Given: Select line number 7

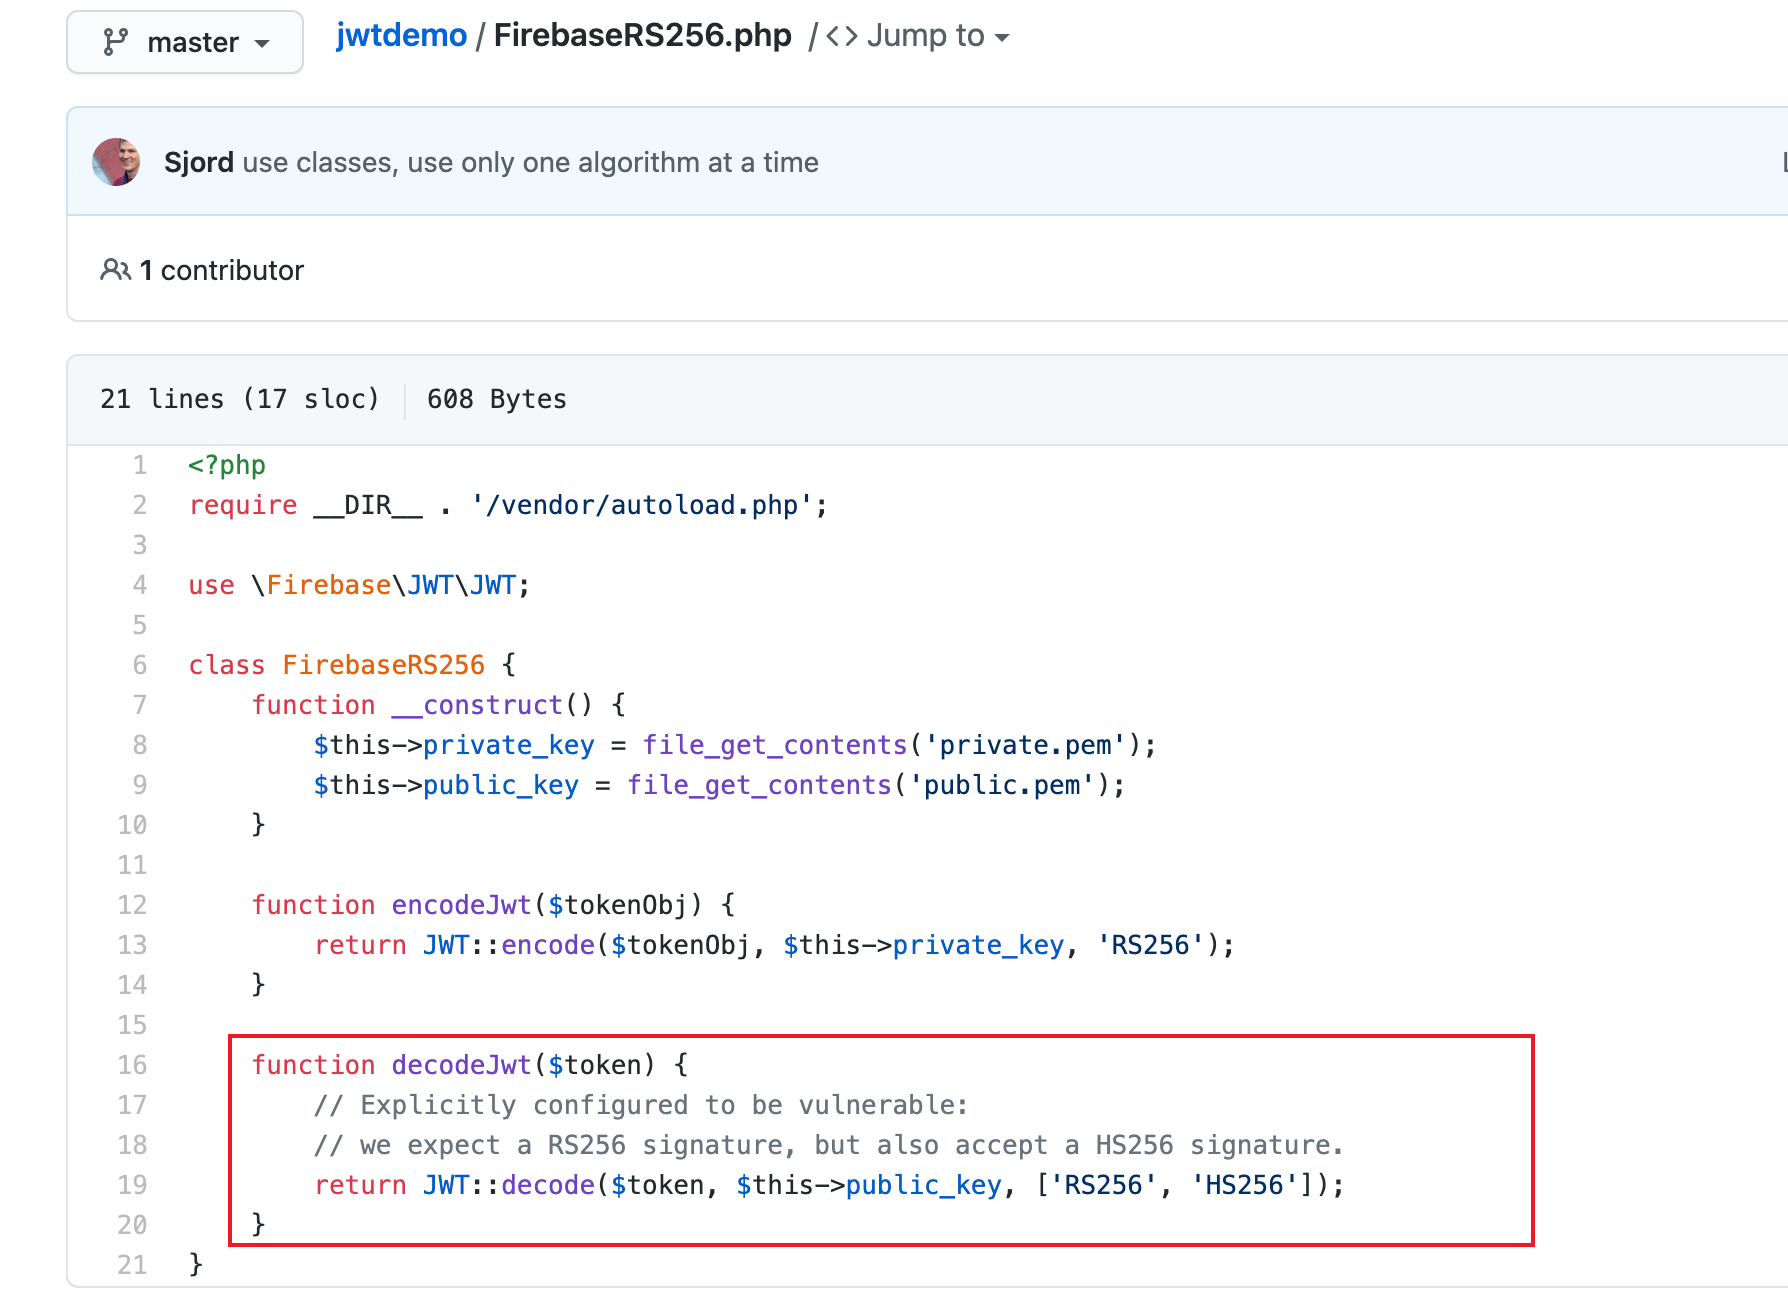Looking at the screenshot, I should pos(140,705).
